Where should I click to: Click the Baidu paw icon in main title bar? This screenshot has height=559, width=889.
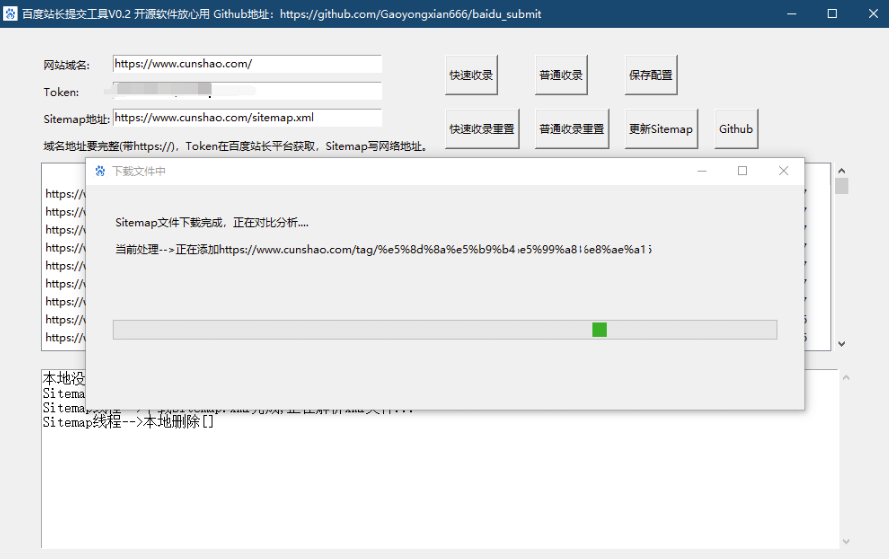[11, 14]
